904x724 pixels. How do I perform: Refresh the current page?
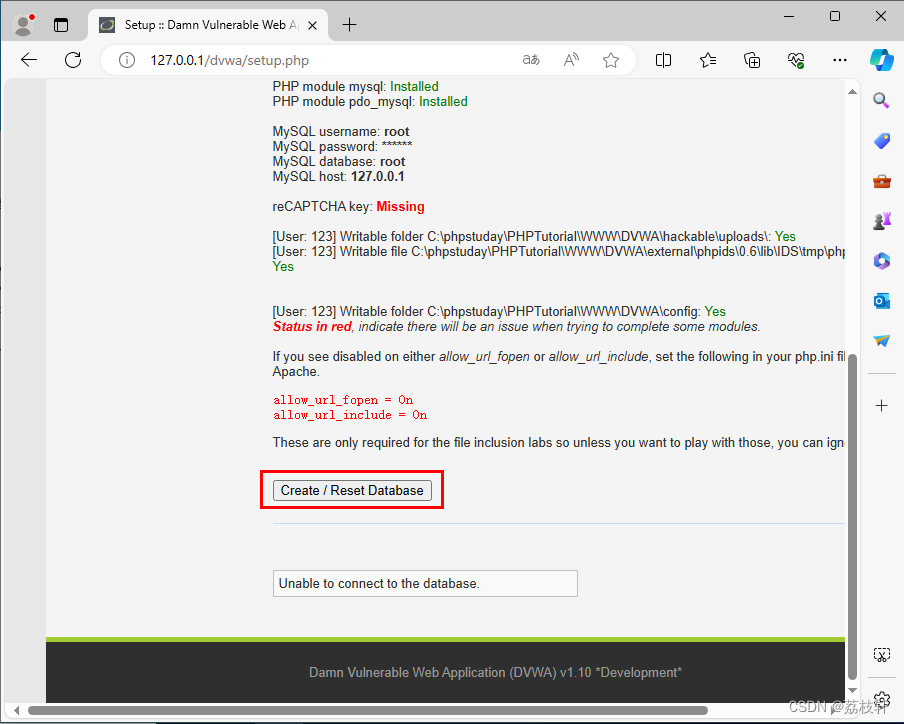click(x=73, y=60)
